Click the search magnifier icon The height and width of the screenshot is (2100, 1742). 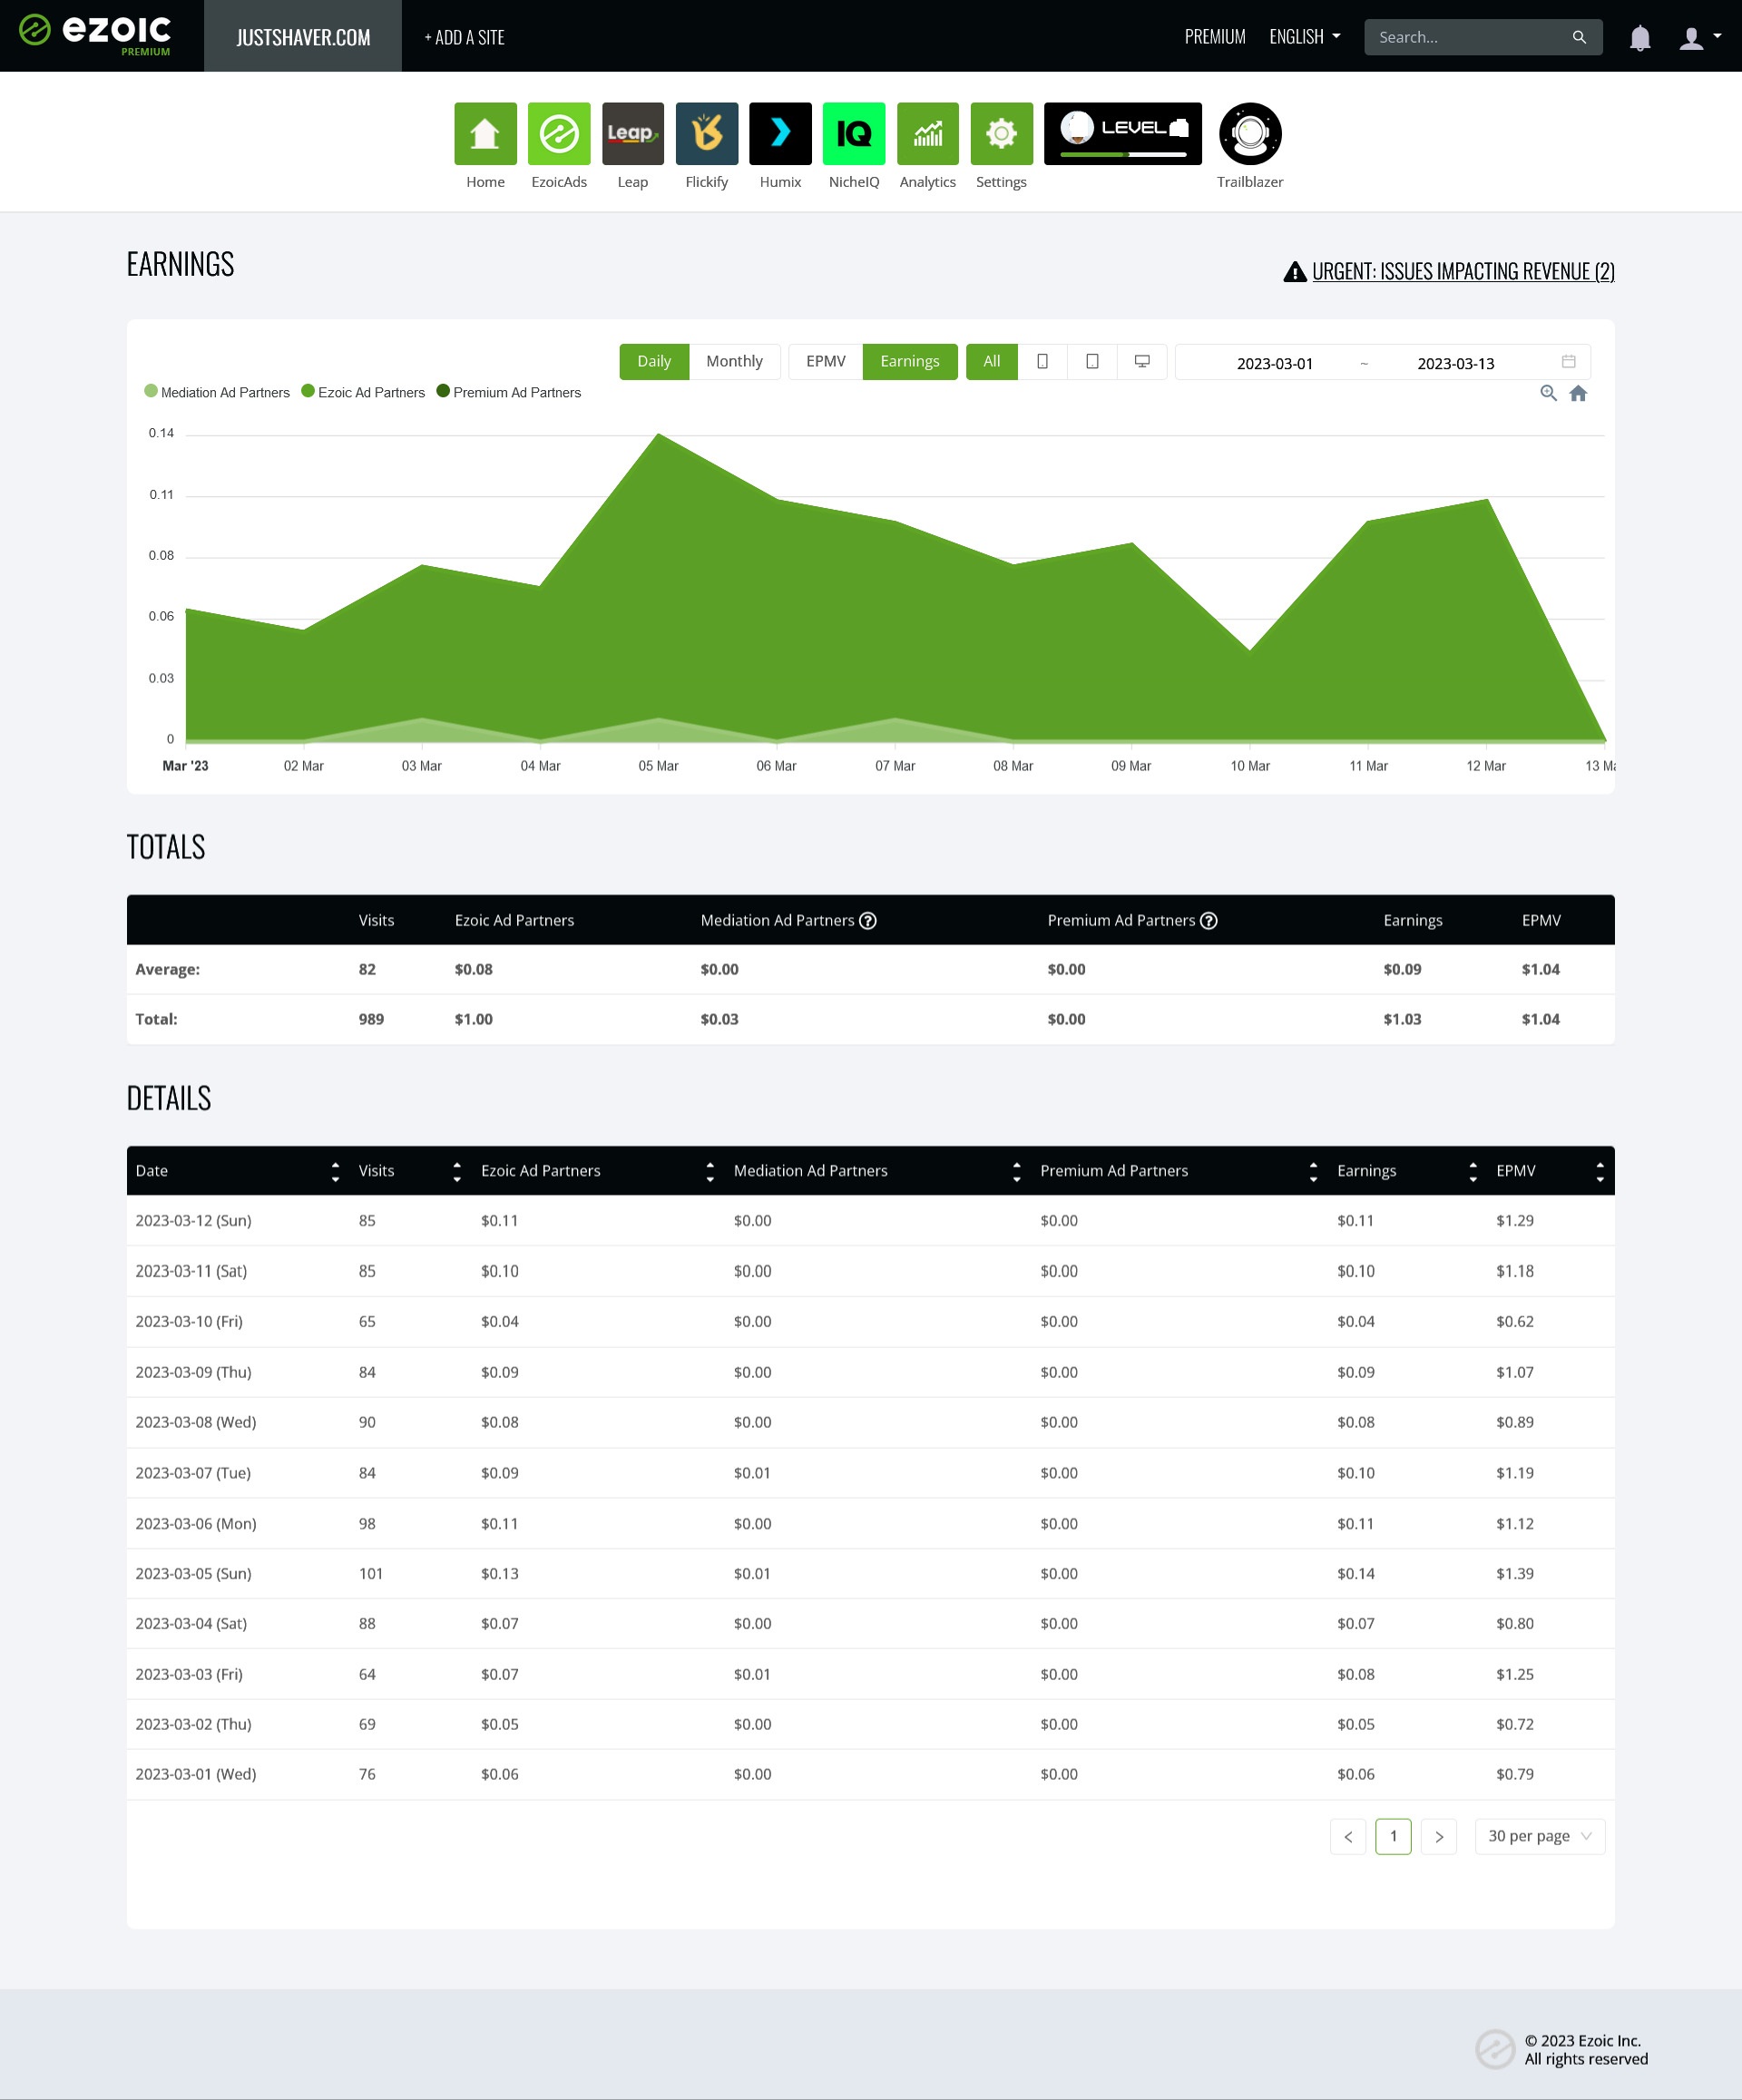click(1579, 37)
